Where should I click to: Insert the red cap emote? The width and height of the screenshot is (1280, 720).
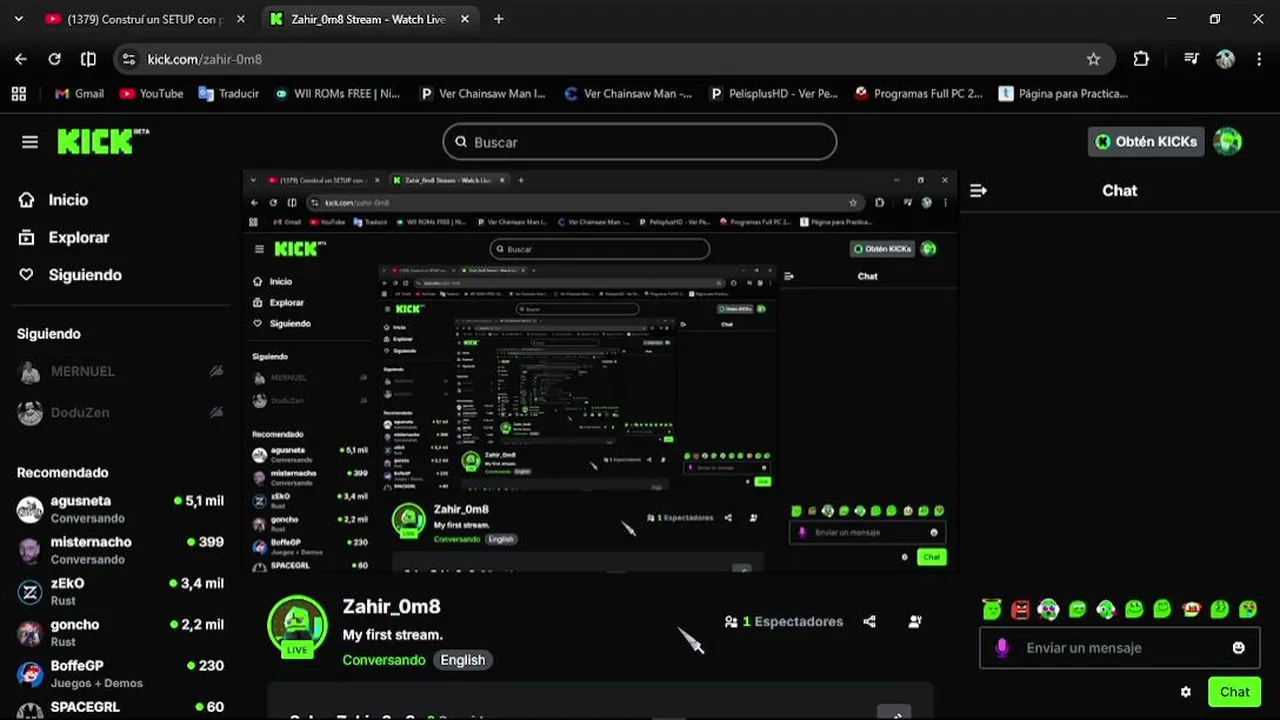tap(1191, 608)
